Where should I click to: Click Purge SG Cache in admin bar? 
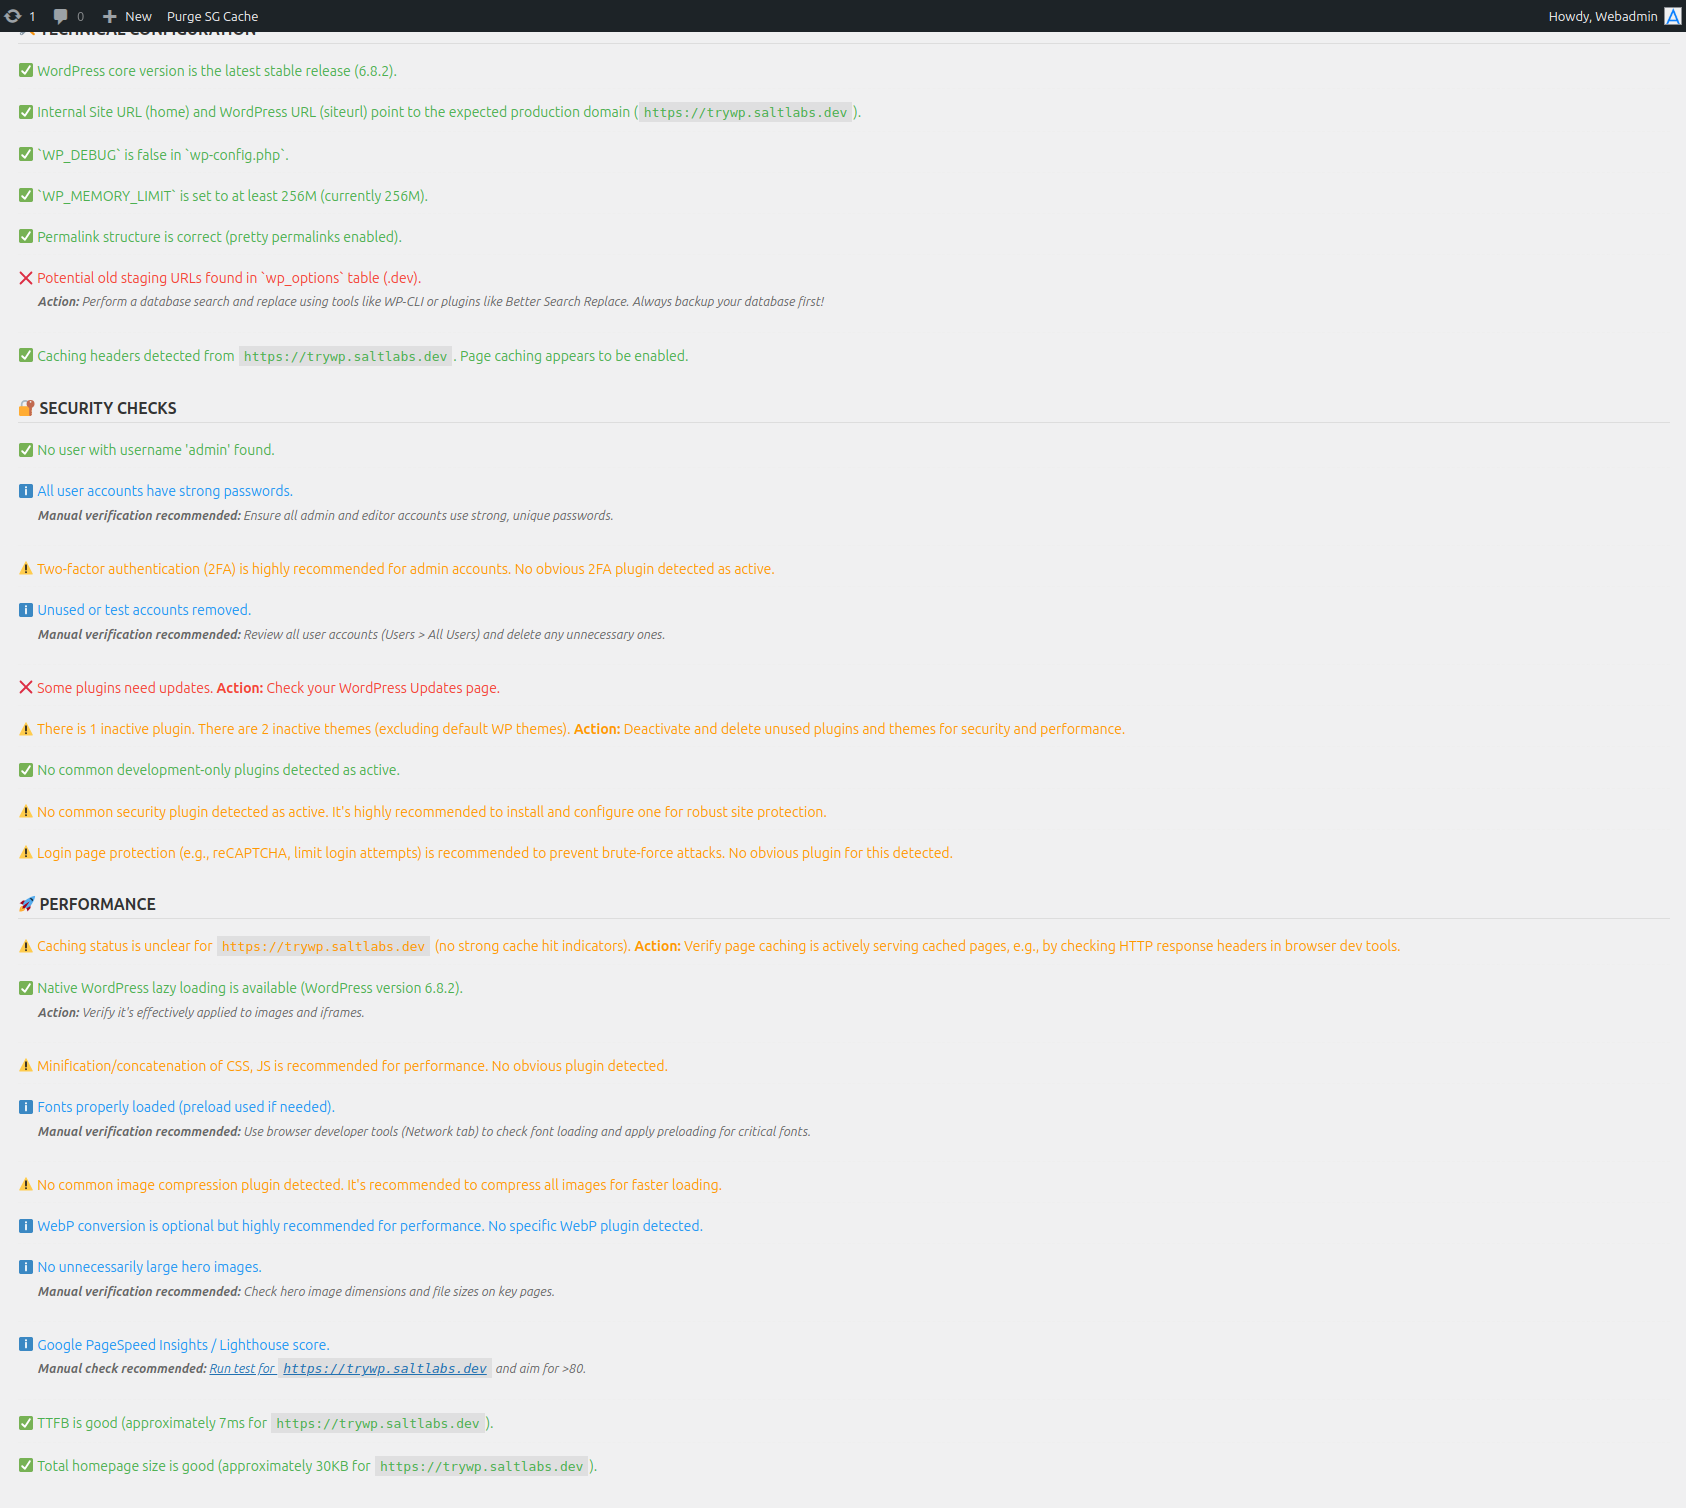[212, 16]
